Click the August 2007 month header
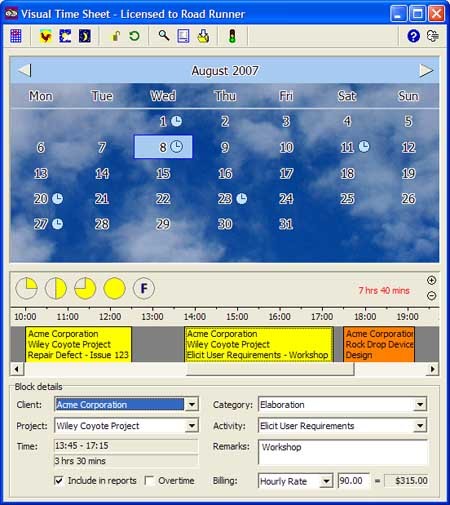This screenshot has height=505, width=450. 225,70
